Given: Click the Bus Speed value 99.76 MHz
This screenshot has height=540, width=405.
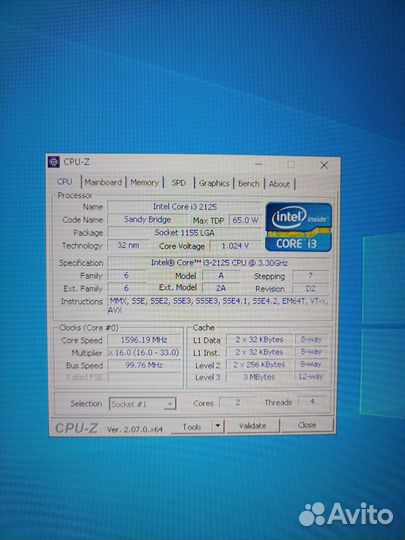Looking at the screenshot, I should (x=144, y=365).
